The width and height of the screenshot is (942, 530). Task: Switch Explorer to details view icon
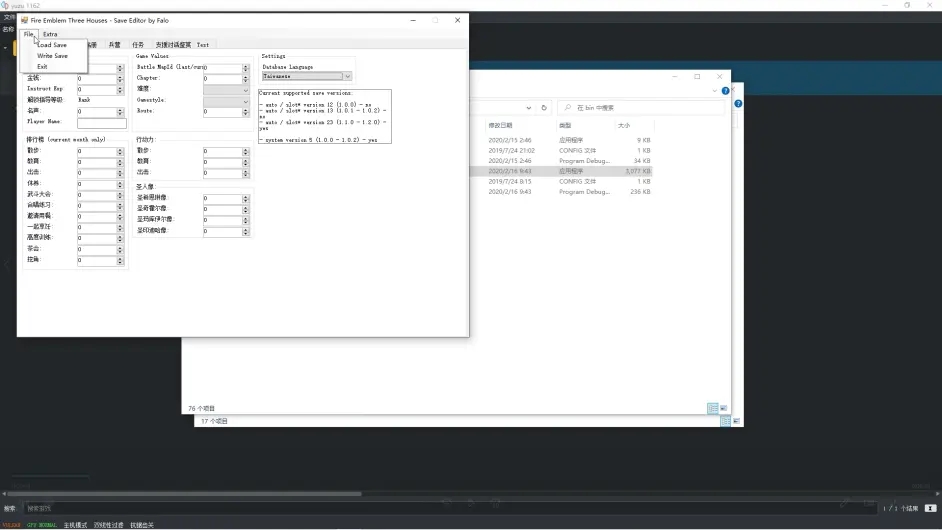point(713,408)
